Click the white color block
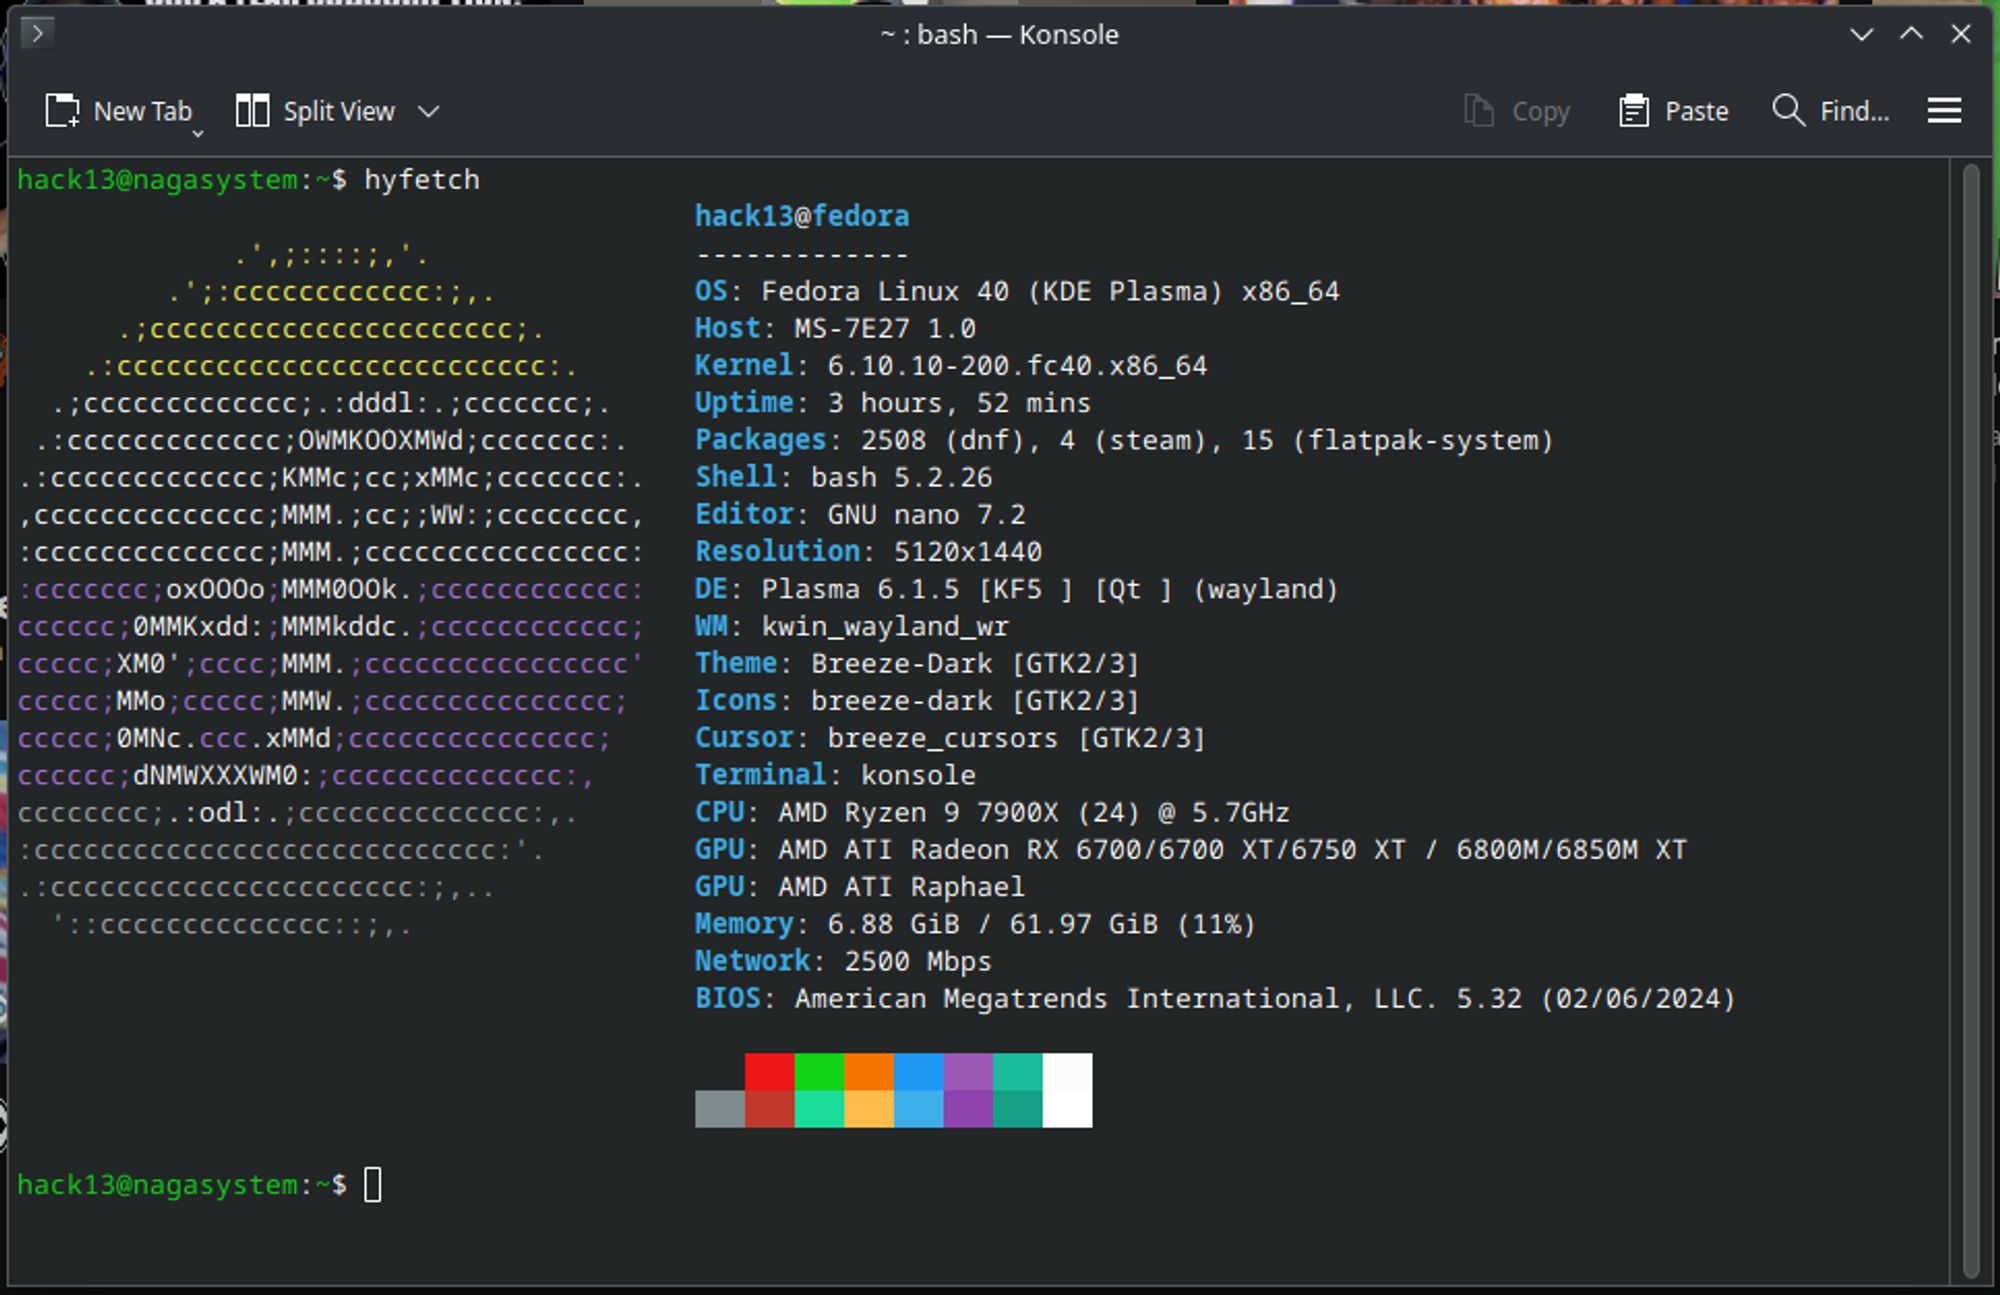Screen dimensions: 2000x1295 [1067, 1090]
